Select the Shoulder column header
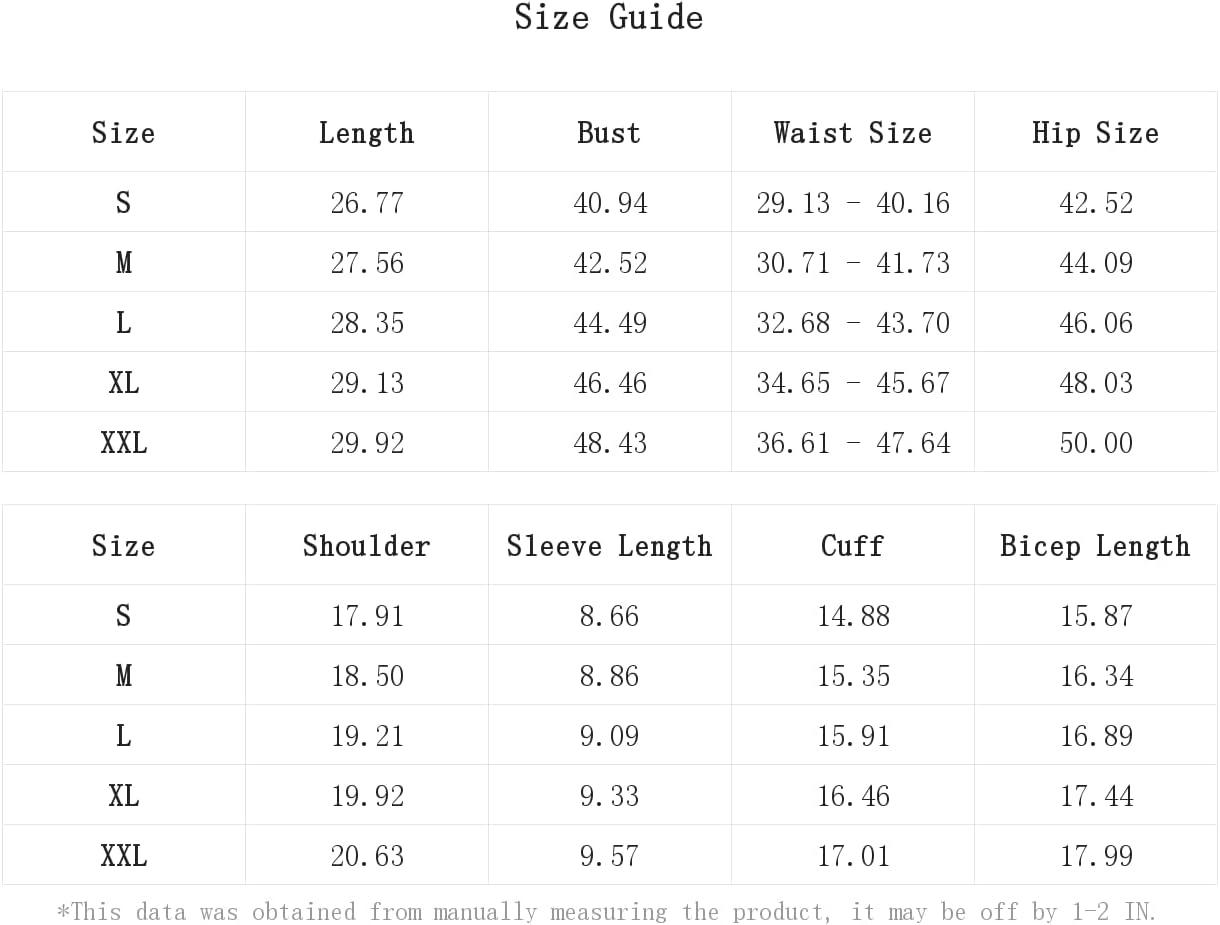Image resolution: width=1220 pixels, height=925 pixels. click(x=366, y=546)
